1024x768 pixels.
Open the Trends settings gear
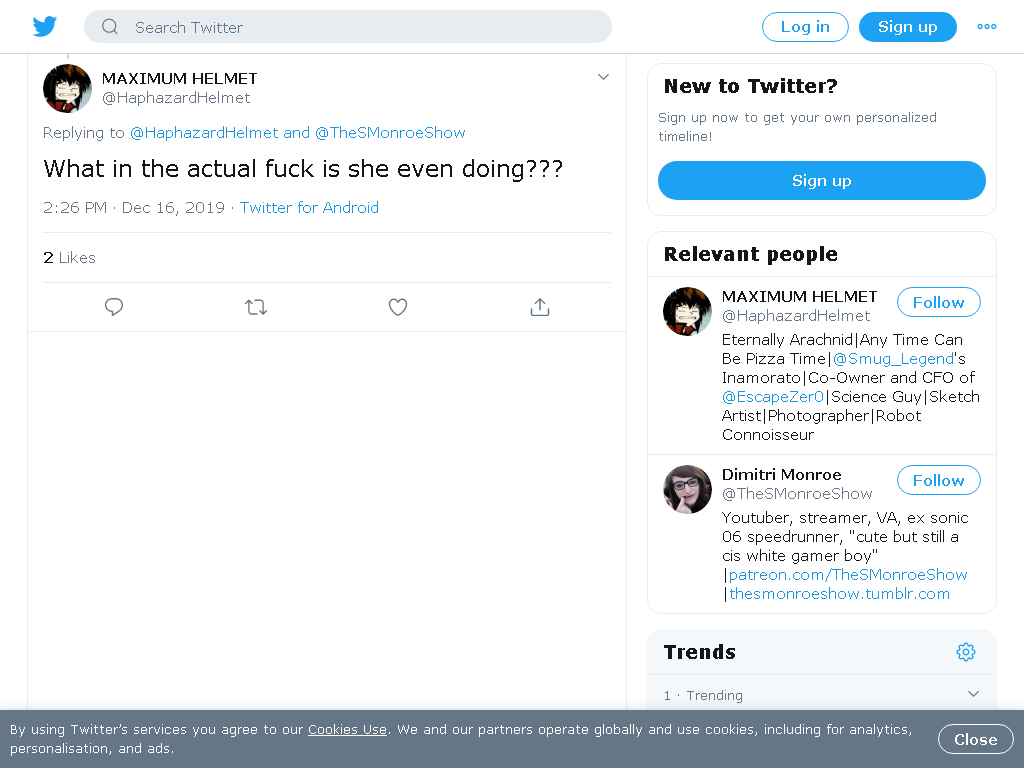966,652
